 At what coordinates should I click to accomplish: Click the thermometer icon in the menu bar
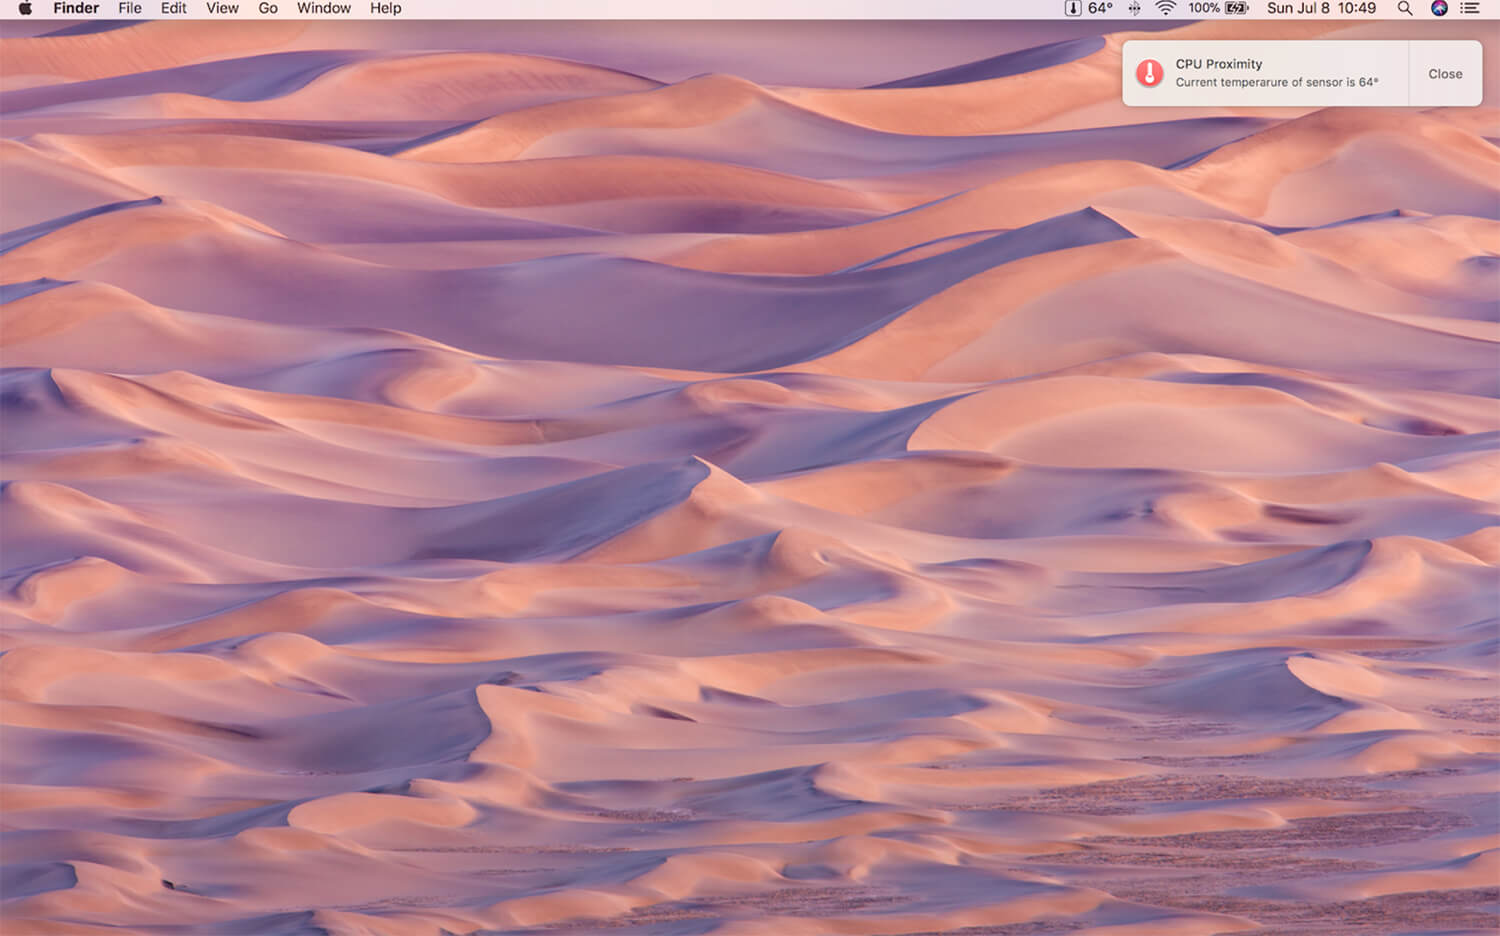pyautogui.click(x=1073, y=8)
